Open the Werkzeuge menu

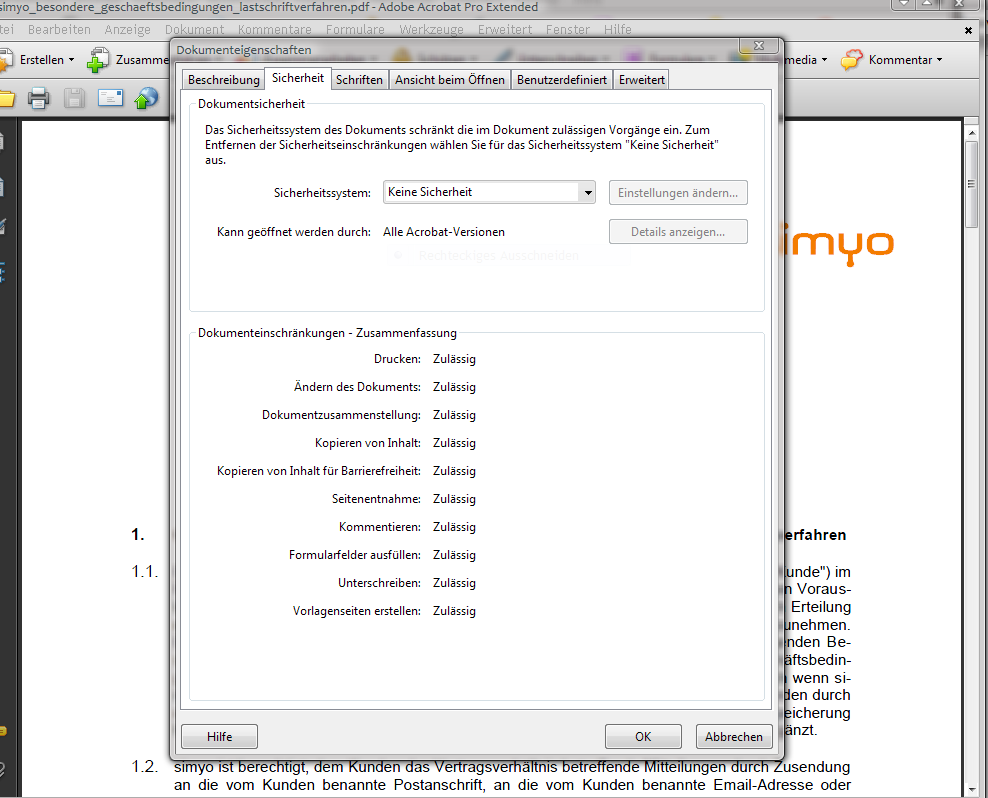coord(431,30)
